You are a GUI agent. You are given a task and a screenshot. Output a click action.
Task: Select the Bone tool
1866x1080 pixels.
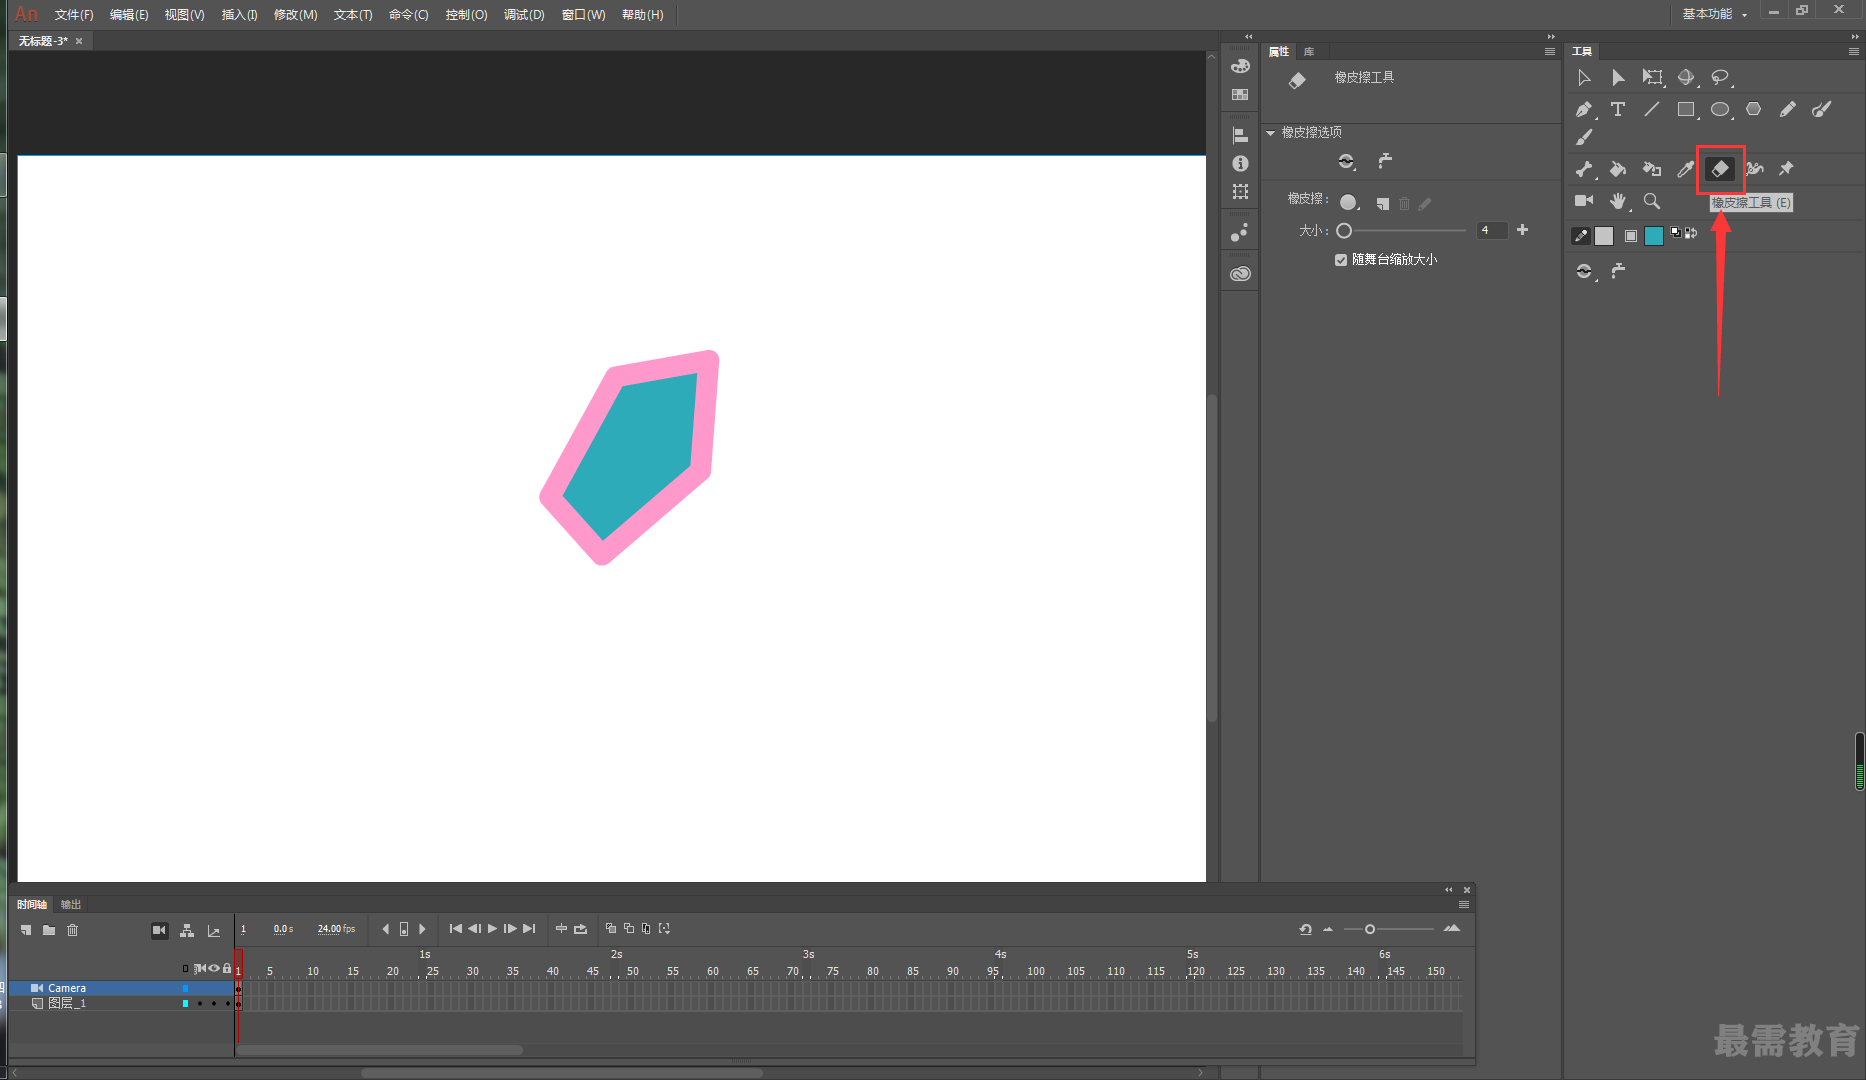tap(1584, 169)
